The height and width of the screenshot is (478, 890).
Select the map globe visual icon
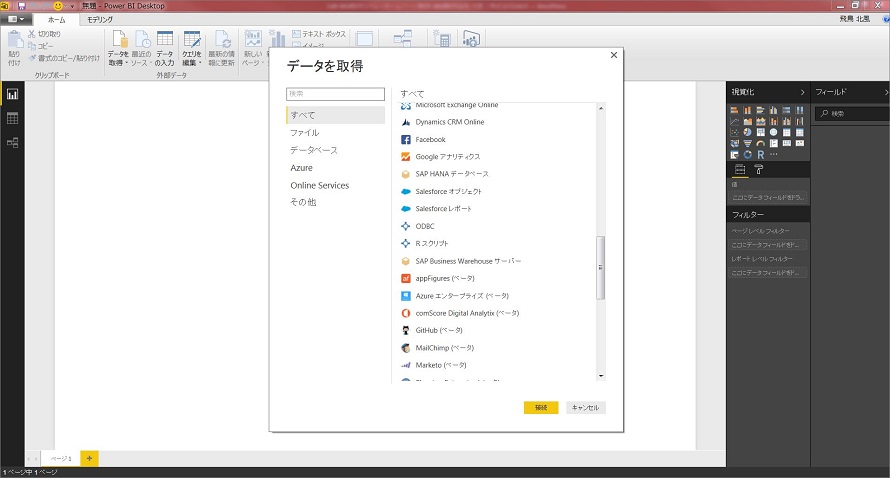coord(774,132)
